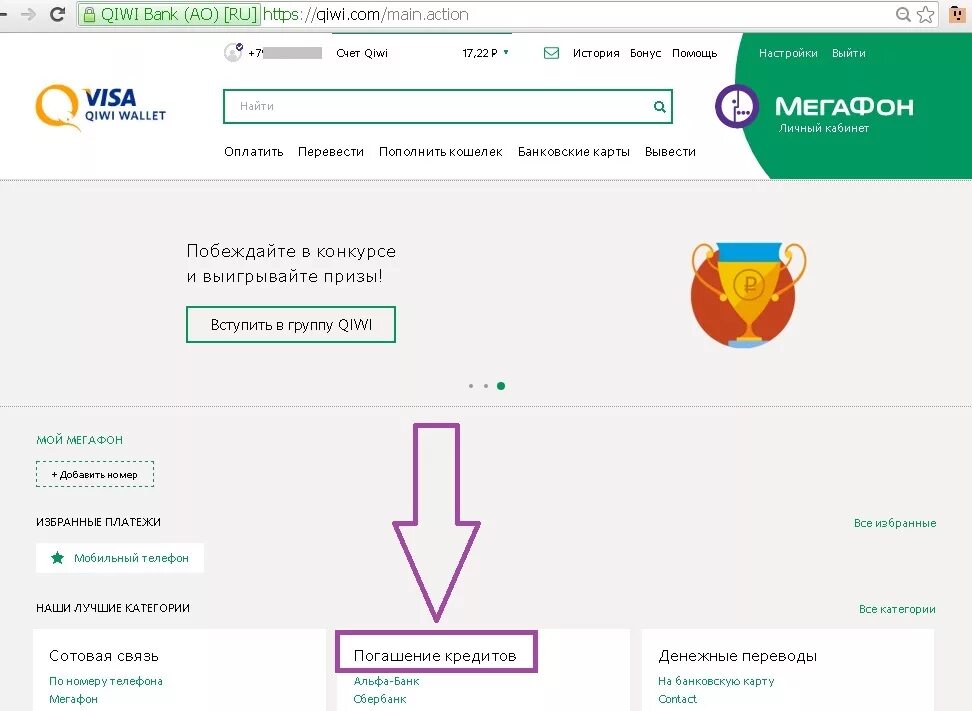The width and height of the screenshot is (972, 711).
Task: Bookmark the page with star icon
Action: pos(926,14)
